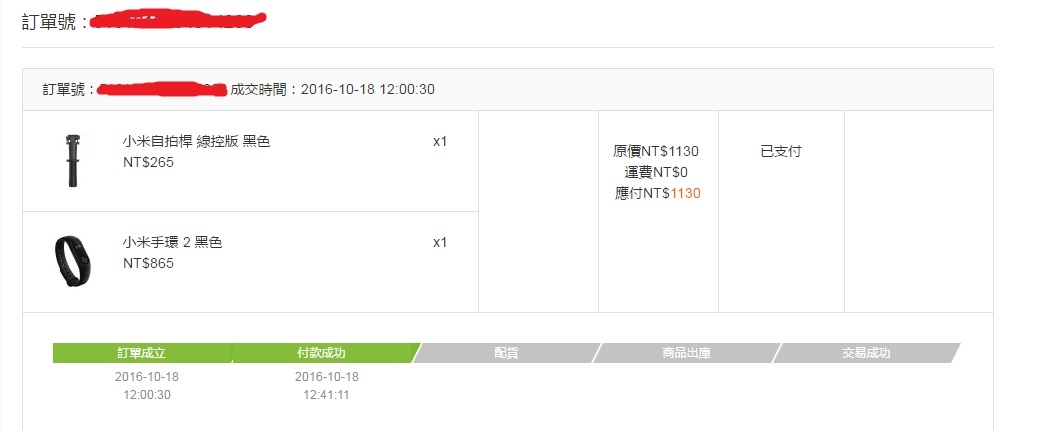Click the 成交時間 2016-10-18 12:00:30 text
The image size is (1046, 430).
[x=332, y=89]
